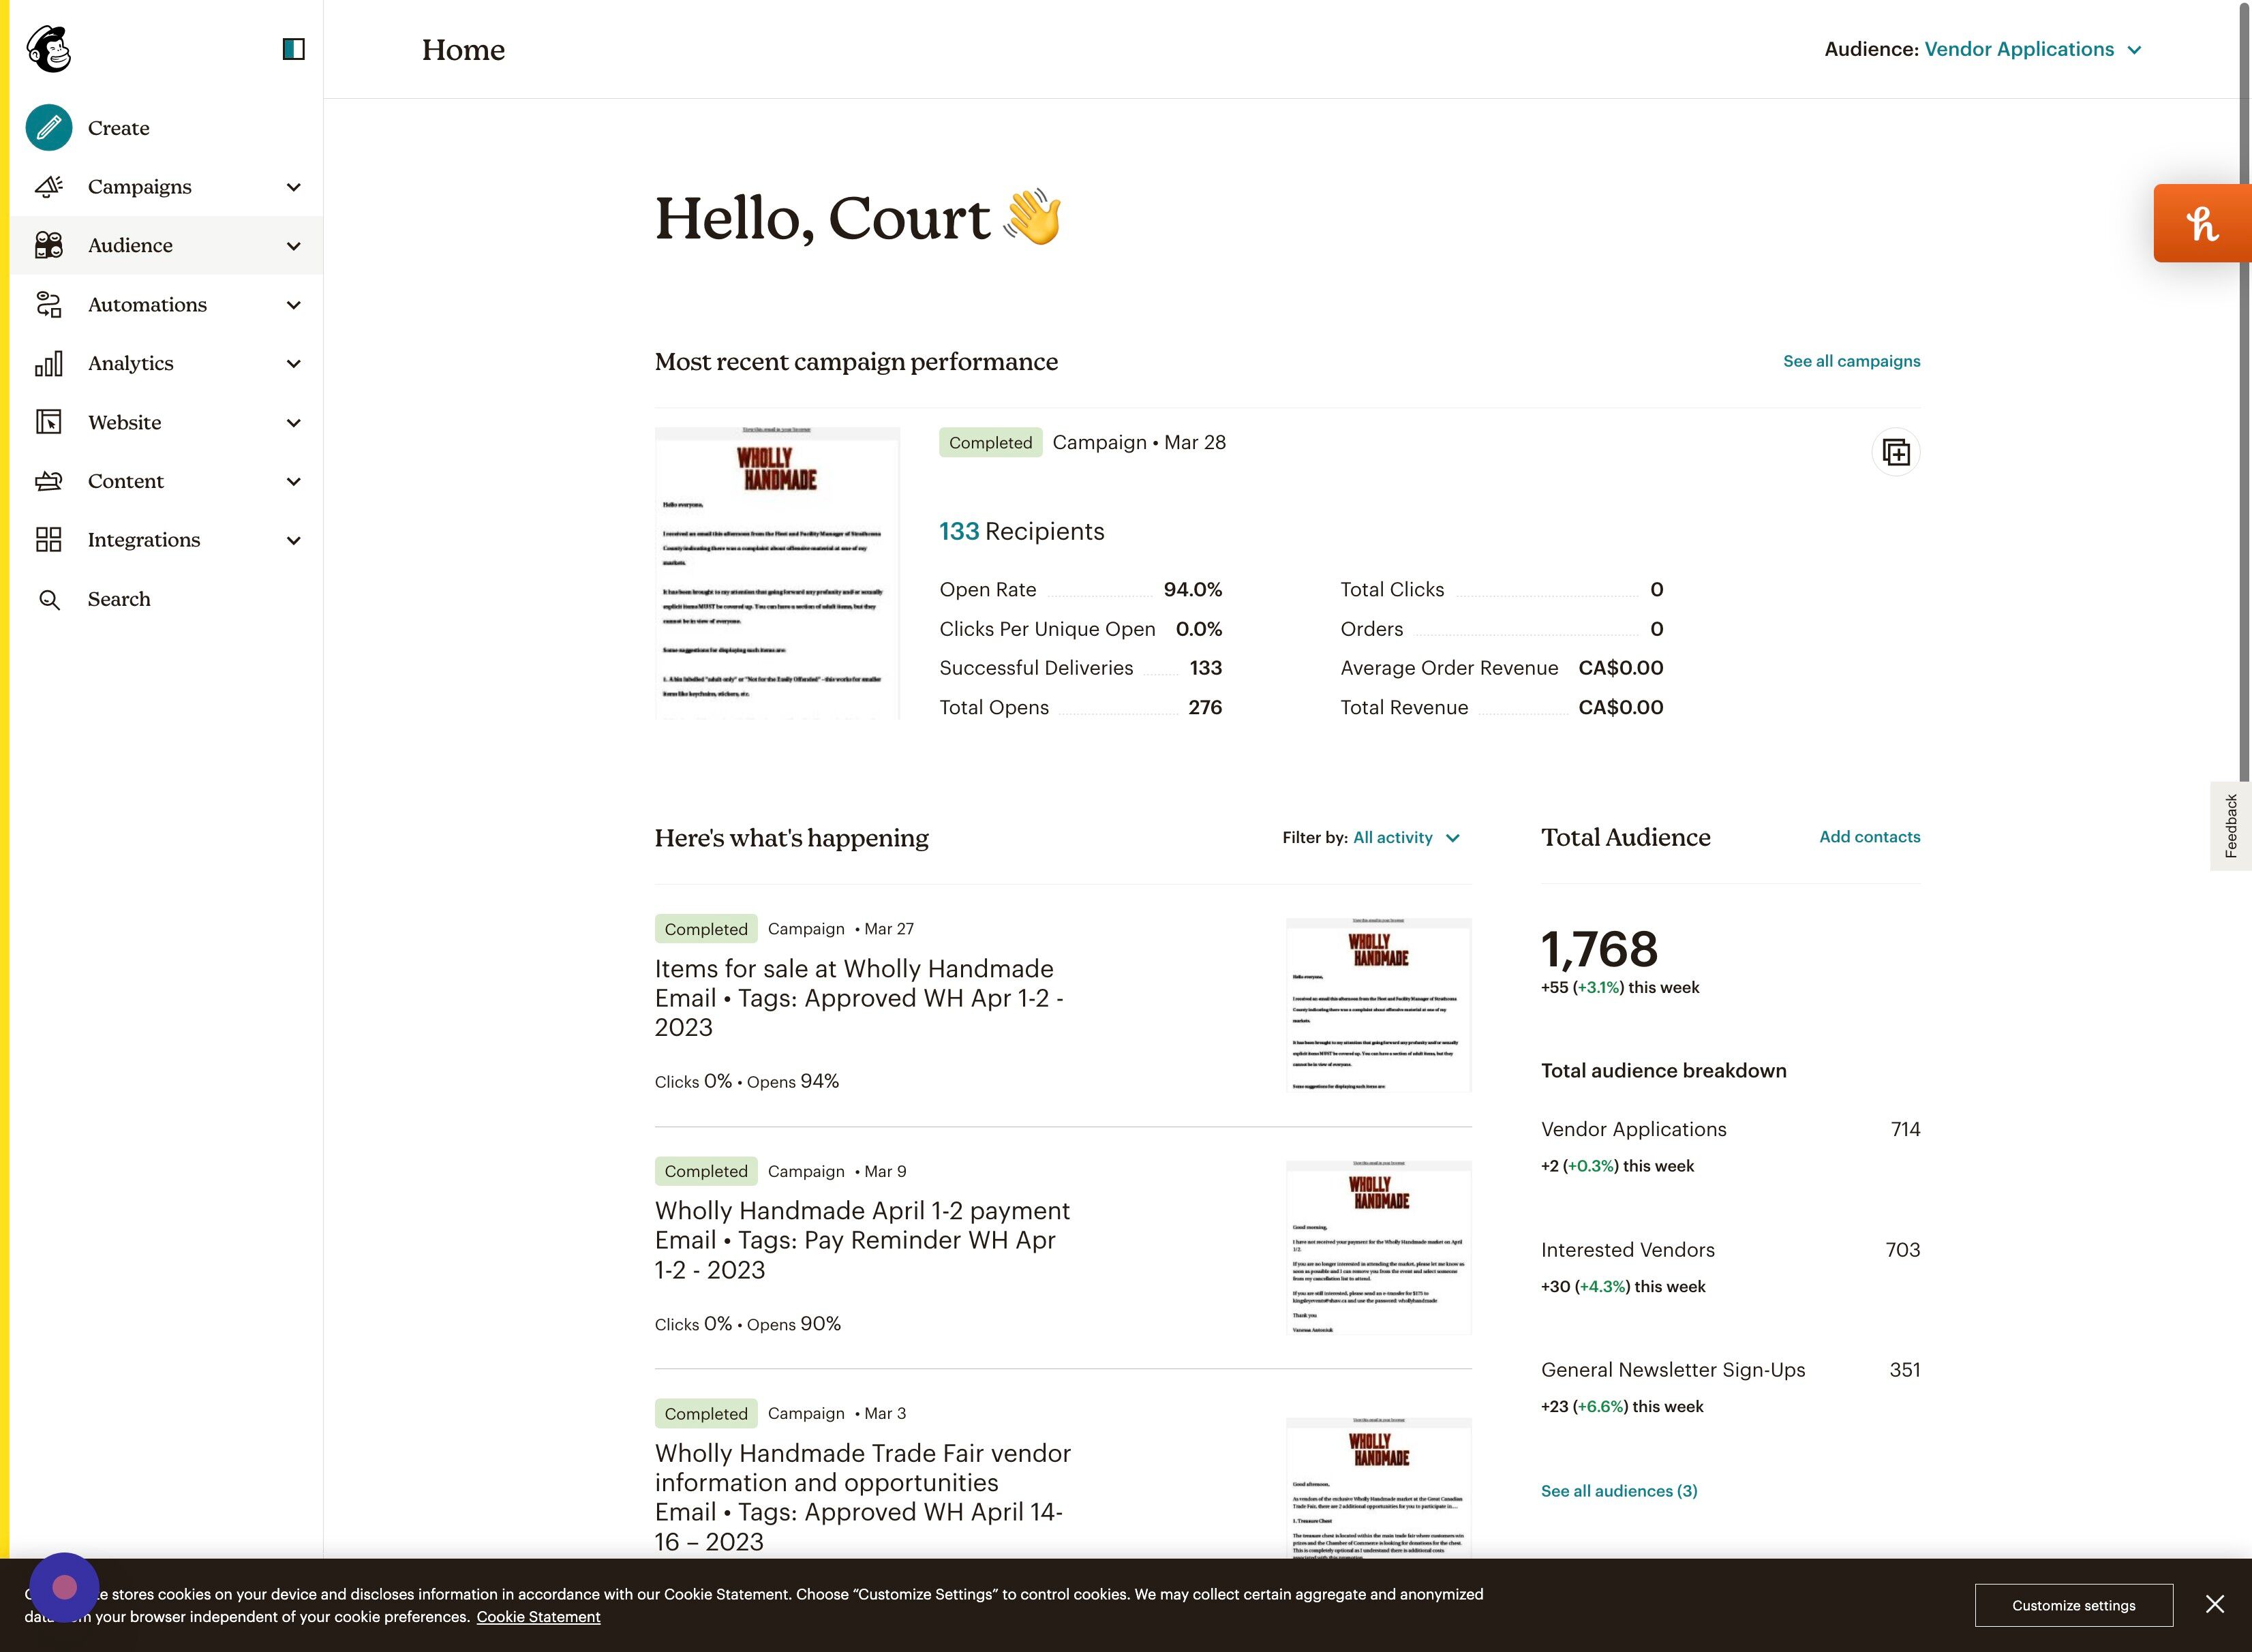Open the Automations section icon
The image size is (2252, 1652).
[48, 304]
